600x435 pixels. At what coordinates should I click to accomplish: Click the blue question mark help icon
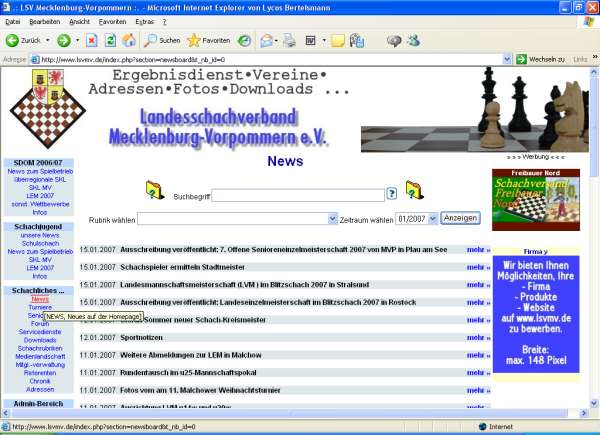tap(392, 194)
